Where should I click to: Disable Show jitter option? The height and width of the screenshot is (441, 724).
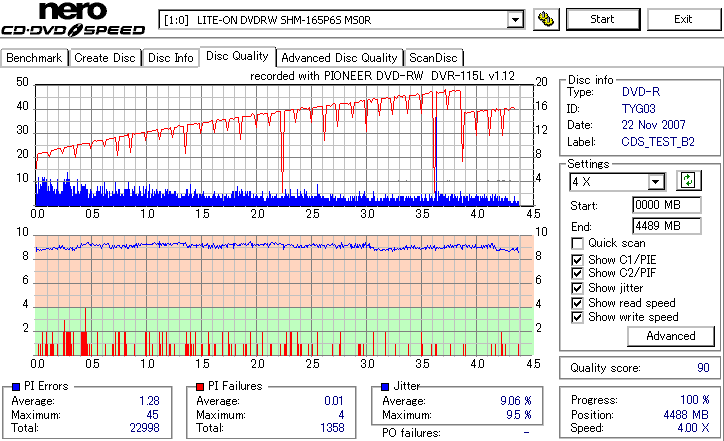click(x=577, y=288)
